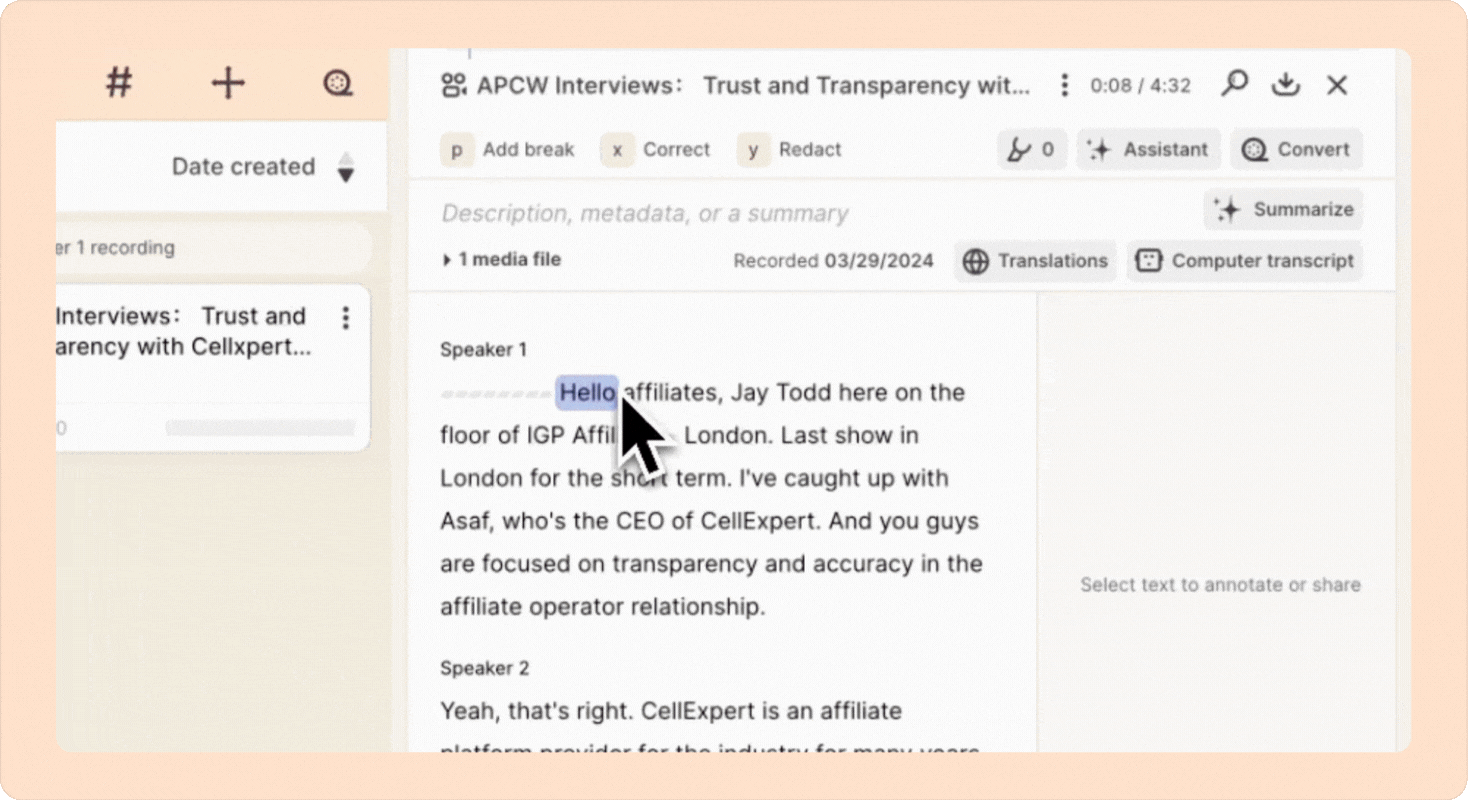This screenshot has width=1468, height=801.
Task: Click the p shortcut key badge
Action: click(x=456, y=150)
